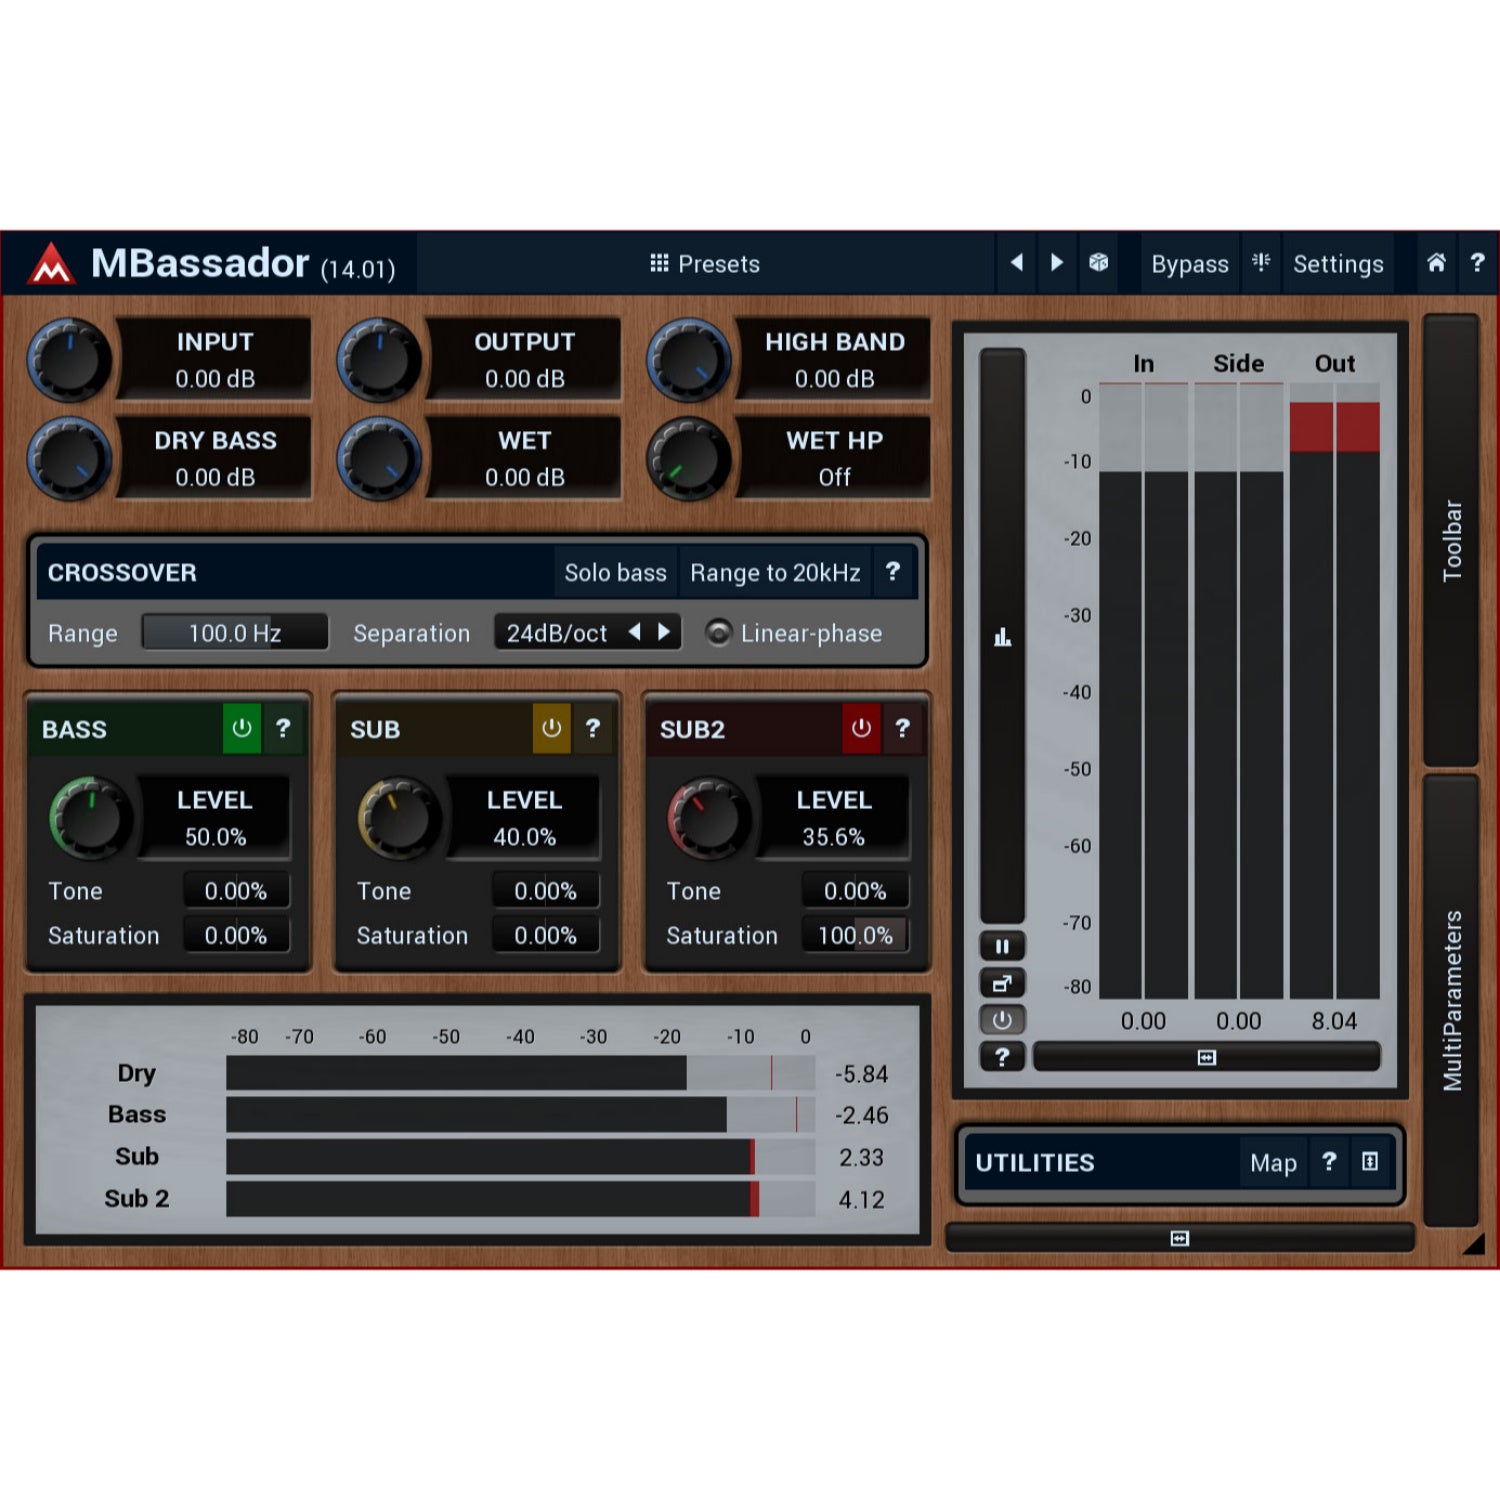Open help for the SUB panel
Image resolution: width=1500 pixels, height=1500 pixels.
(593, 728)
